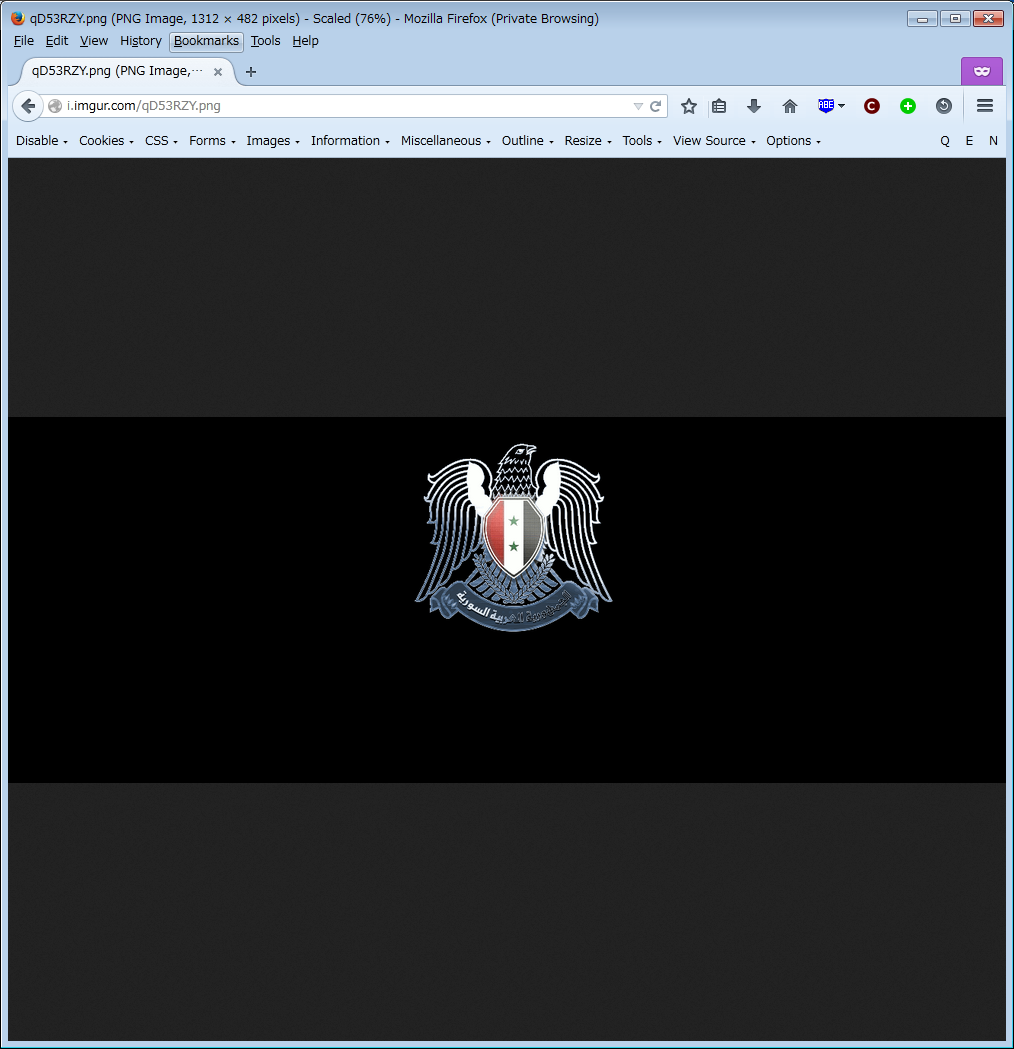The image size is (1014, 1049).
Task: Go back with the back arrow
Action: 28,106
